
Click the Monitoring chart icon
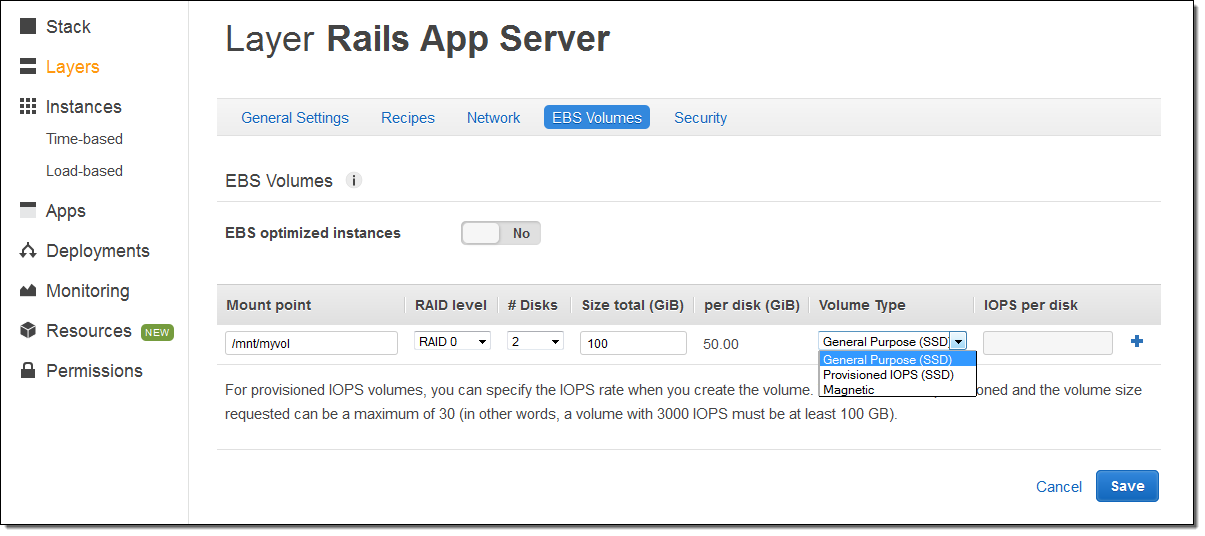[28, 291]
